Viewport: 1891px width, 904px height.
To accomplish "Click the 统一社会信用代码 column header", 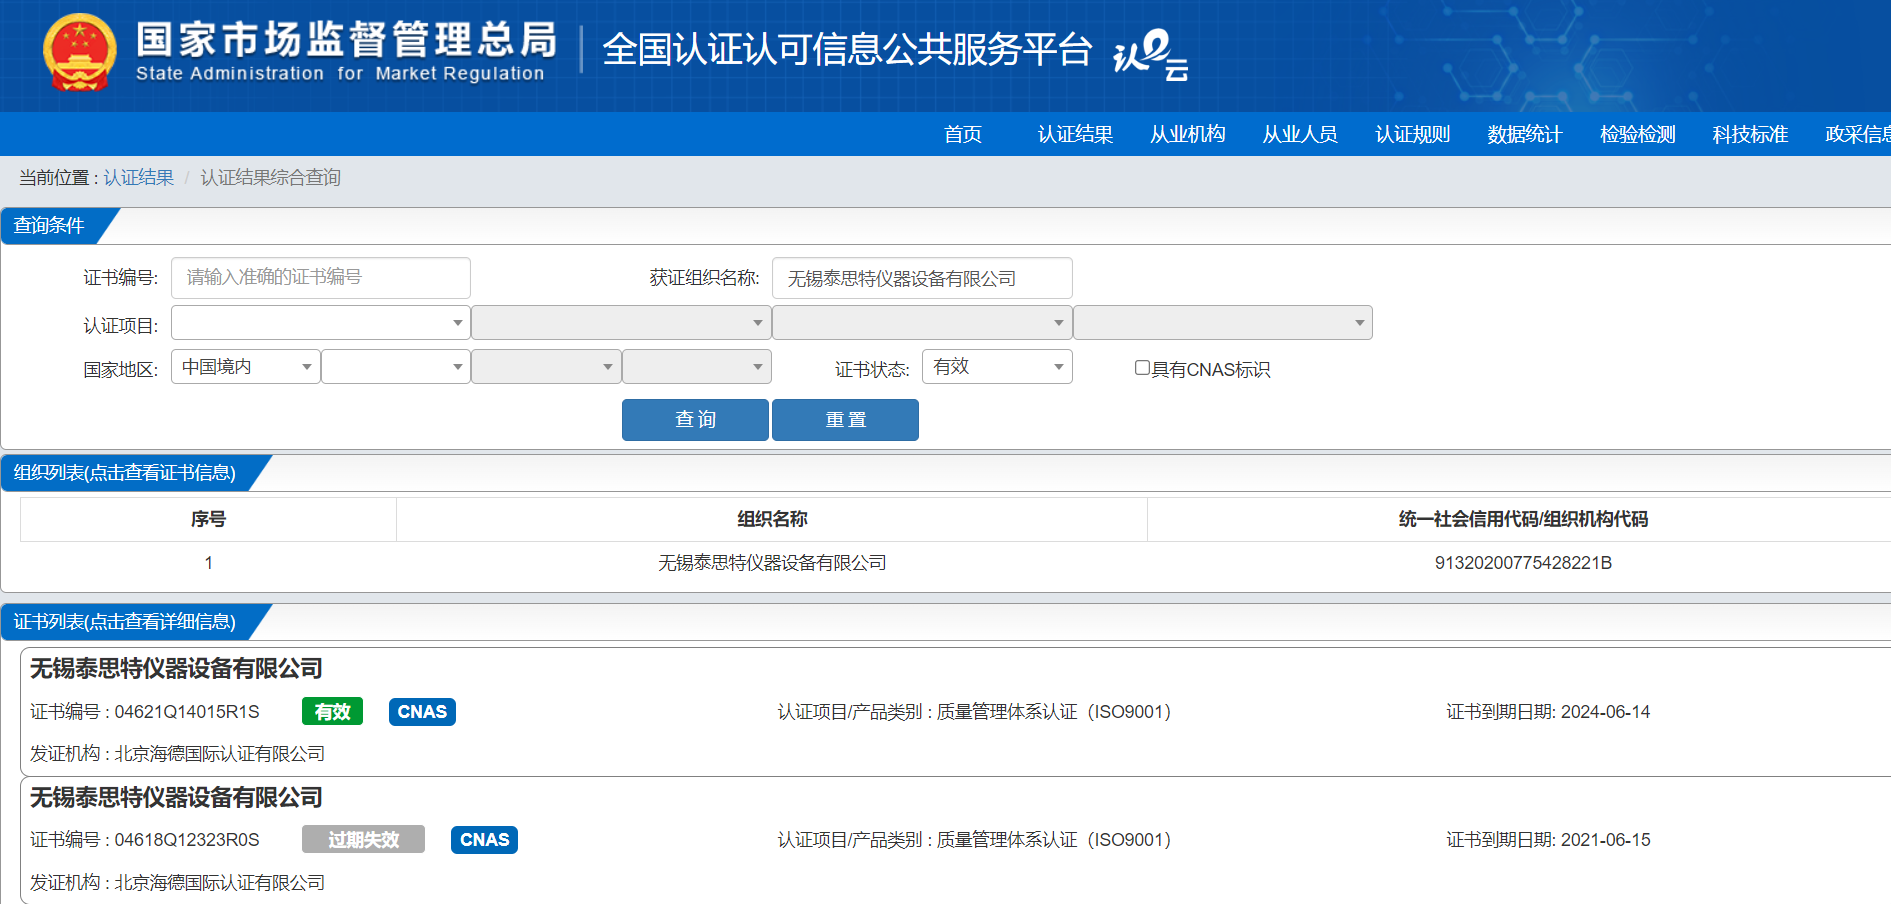I will point(1523,519).
